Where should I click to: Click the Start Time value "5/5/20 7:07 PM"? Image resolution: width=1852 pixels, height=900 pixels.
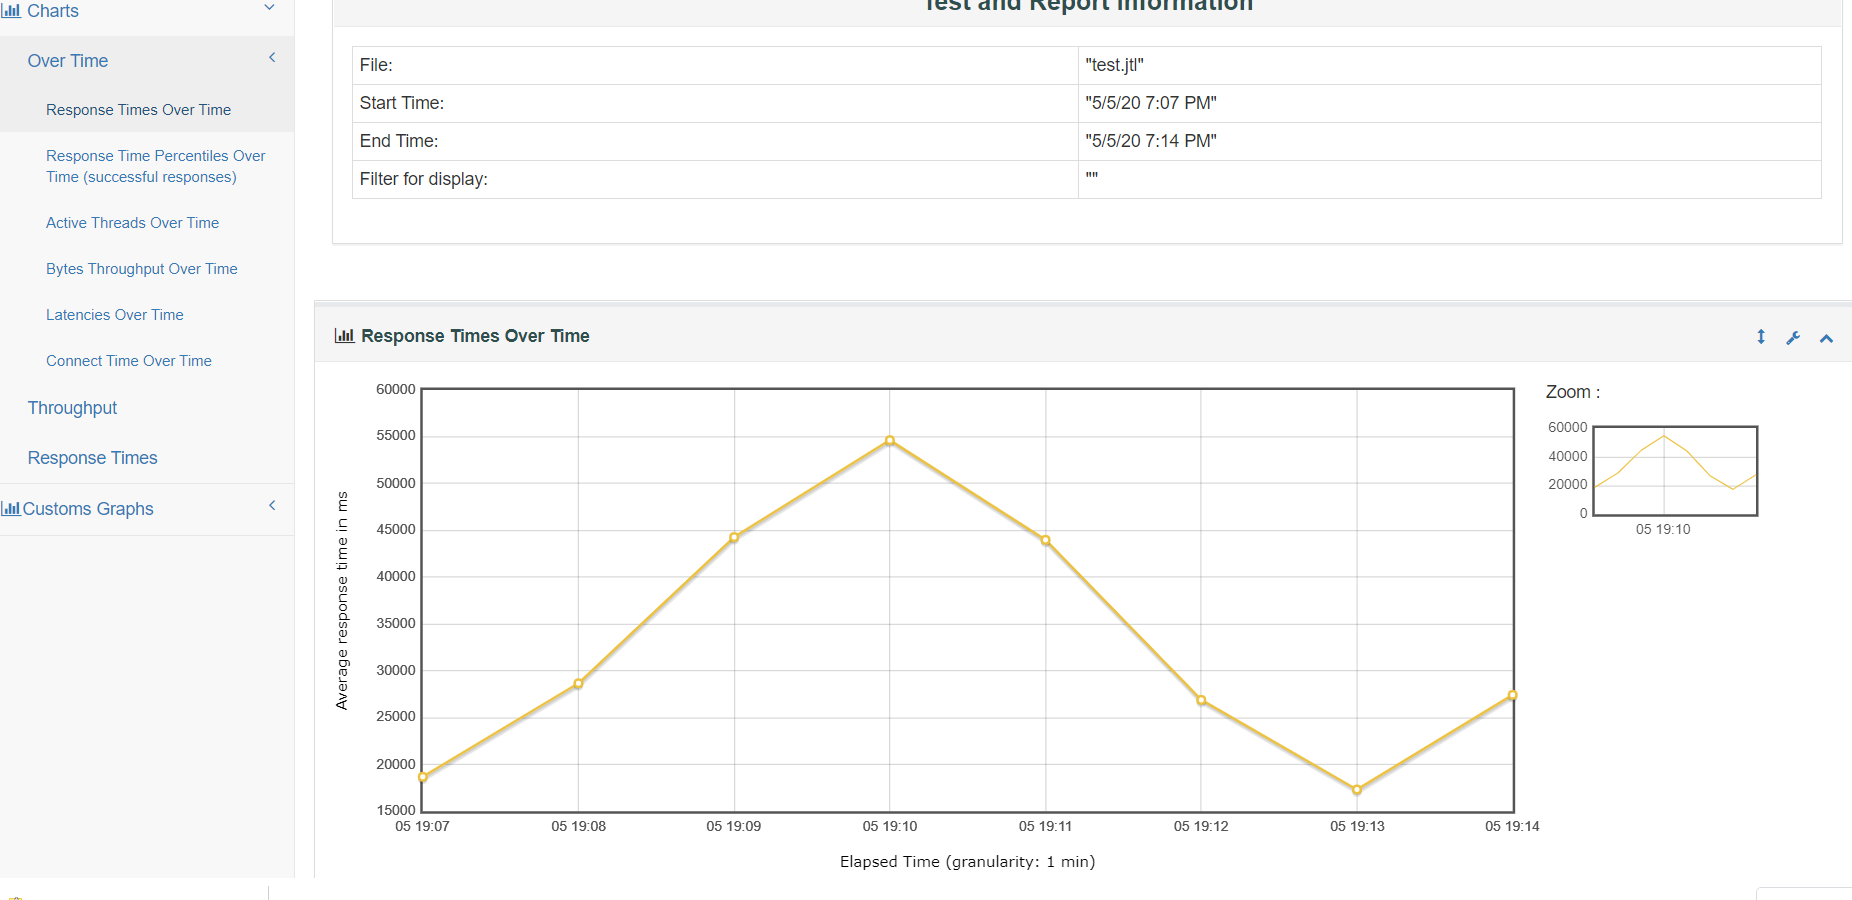(x=1151, y=103)
